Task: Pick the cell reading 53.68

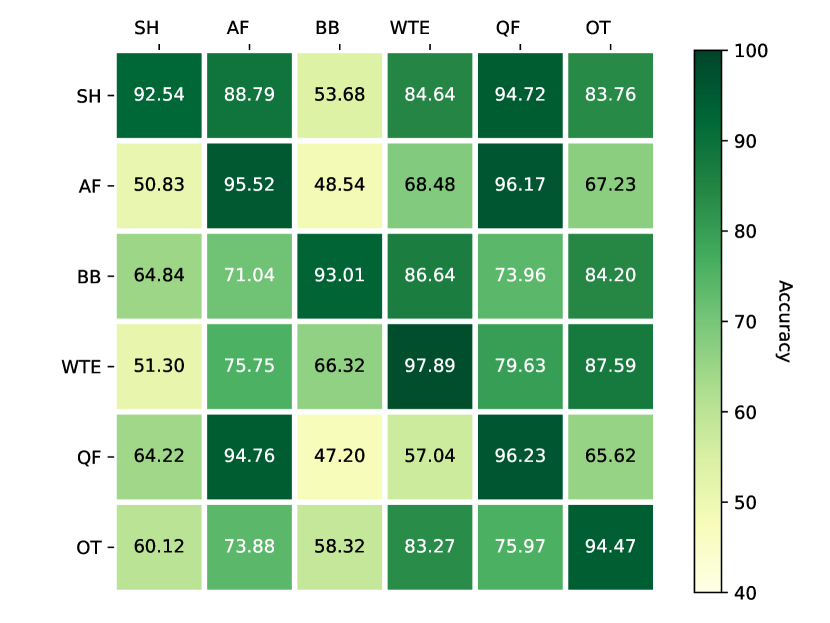Action: (339, 95)
